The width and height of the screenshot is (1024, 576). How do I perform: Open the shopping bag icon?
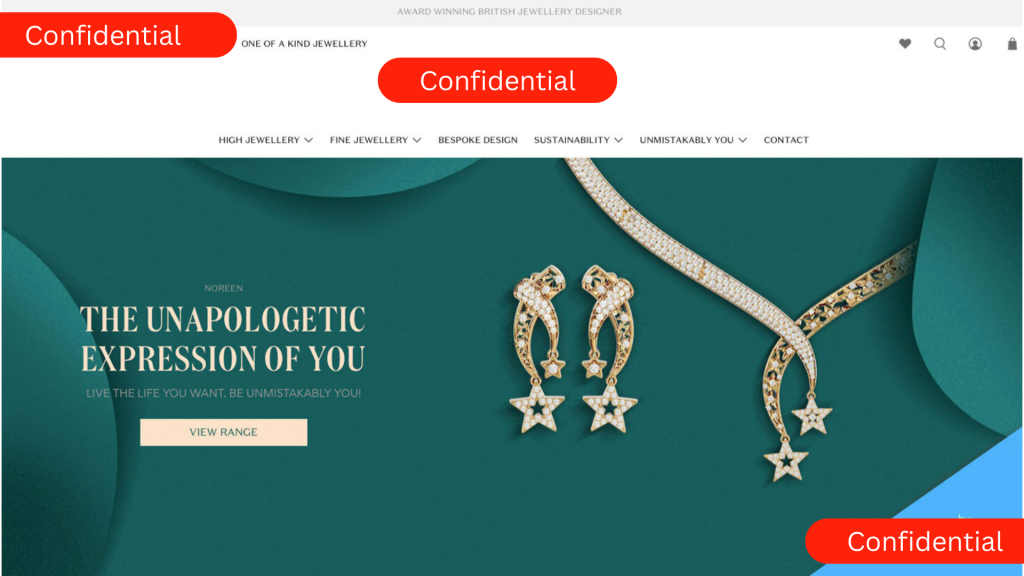1012,44
